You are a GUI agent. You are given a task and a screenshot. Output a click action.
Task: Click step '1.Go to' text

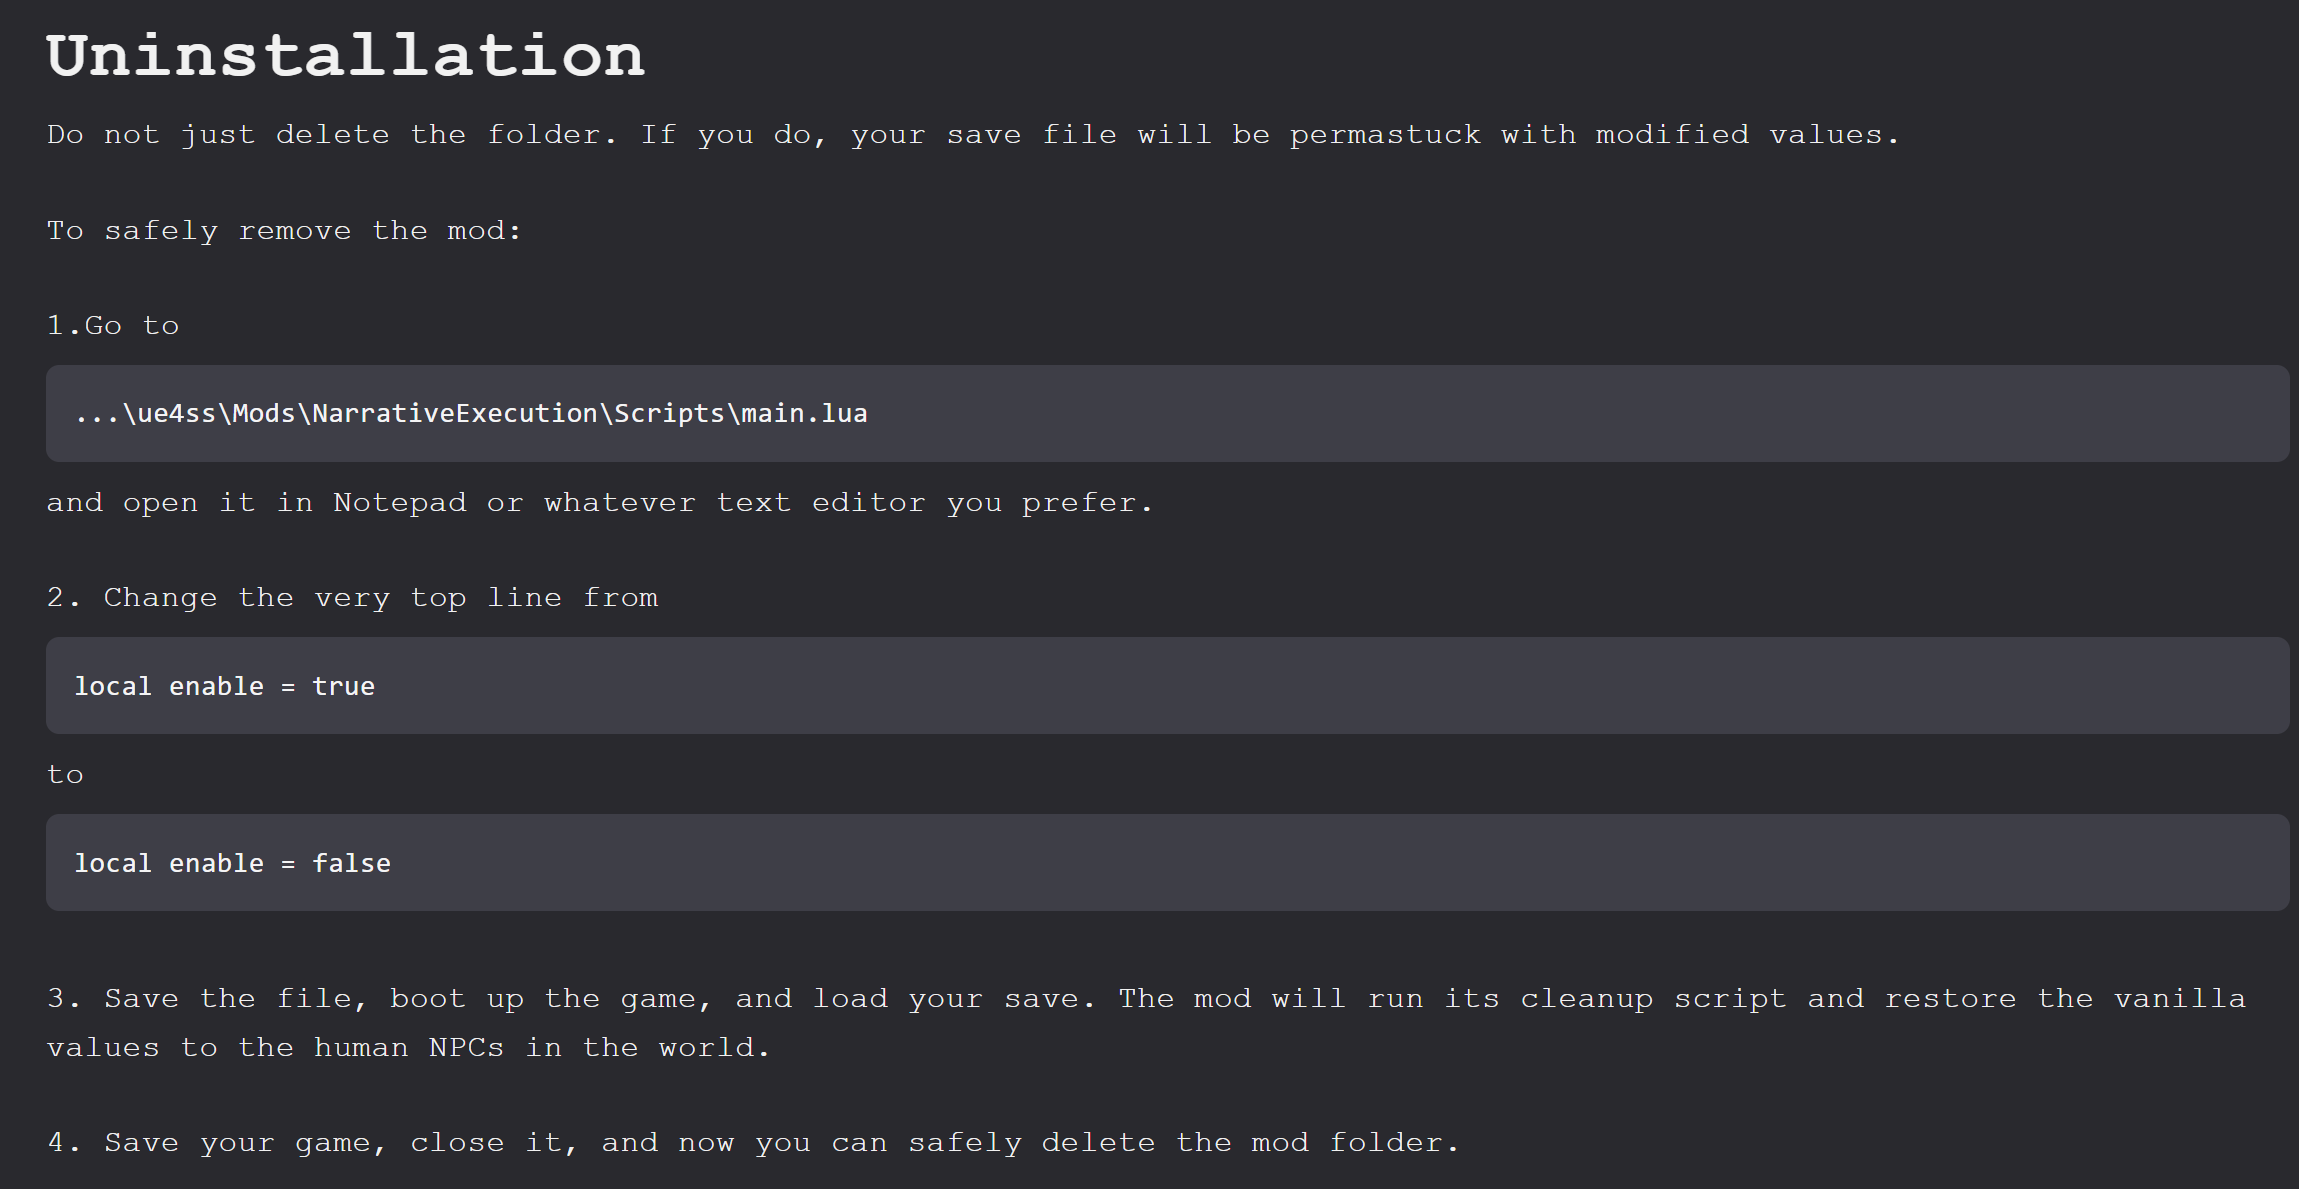coord(113,326)
